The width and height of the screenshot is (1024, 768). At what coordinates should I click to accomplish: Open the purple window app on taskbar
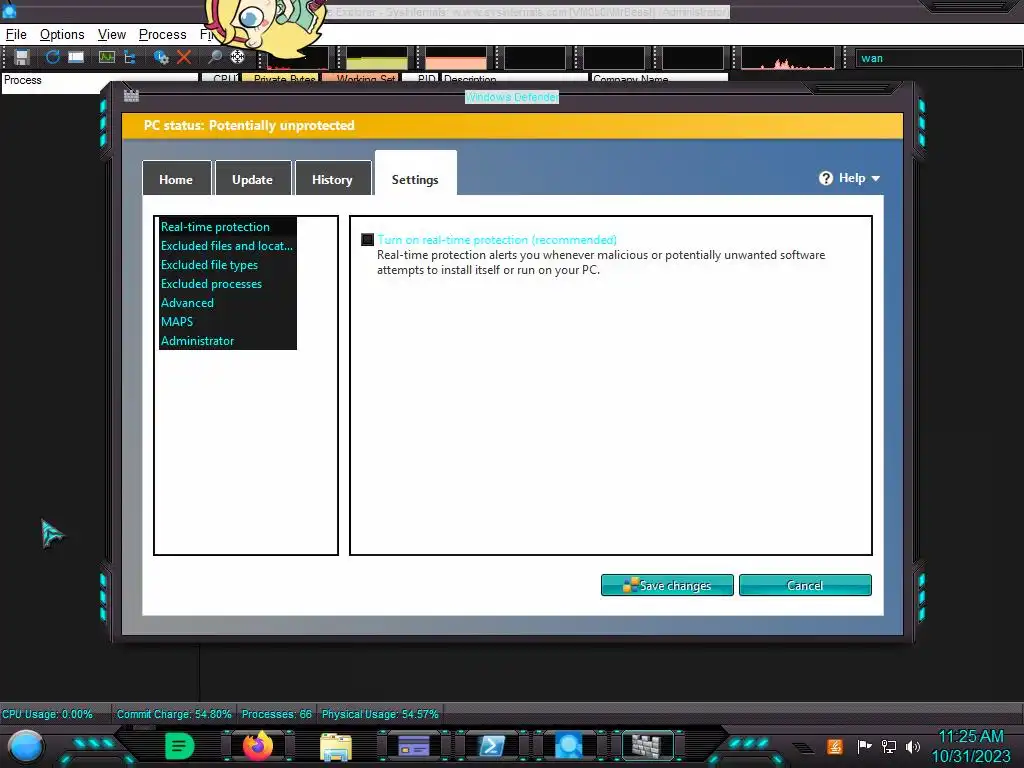(x=413, y=746)
